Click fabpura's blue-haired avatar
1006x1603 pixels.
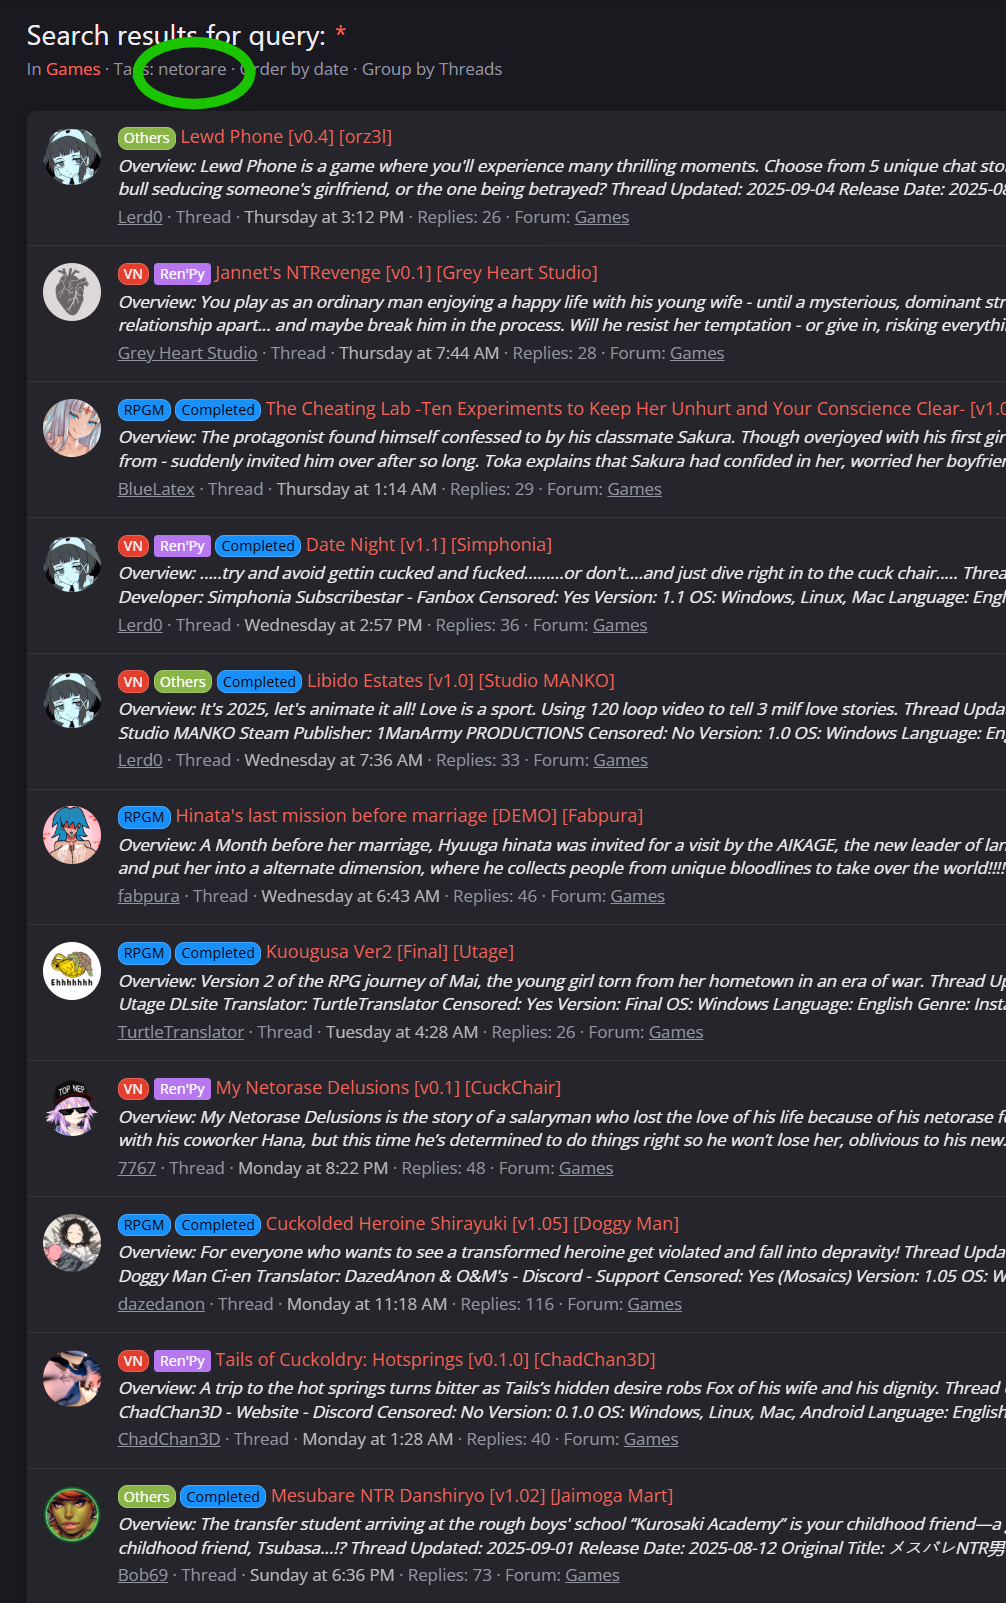pos(72,835)
